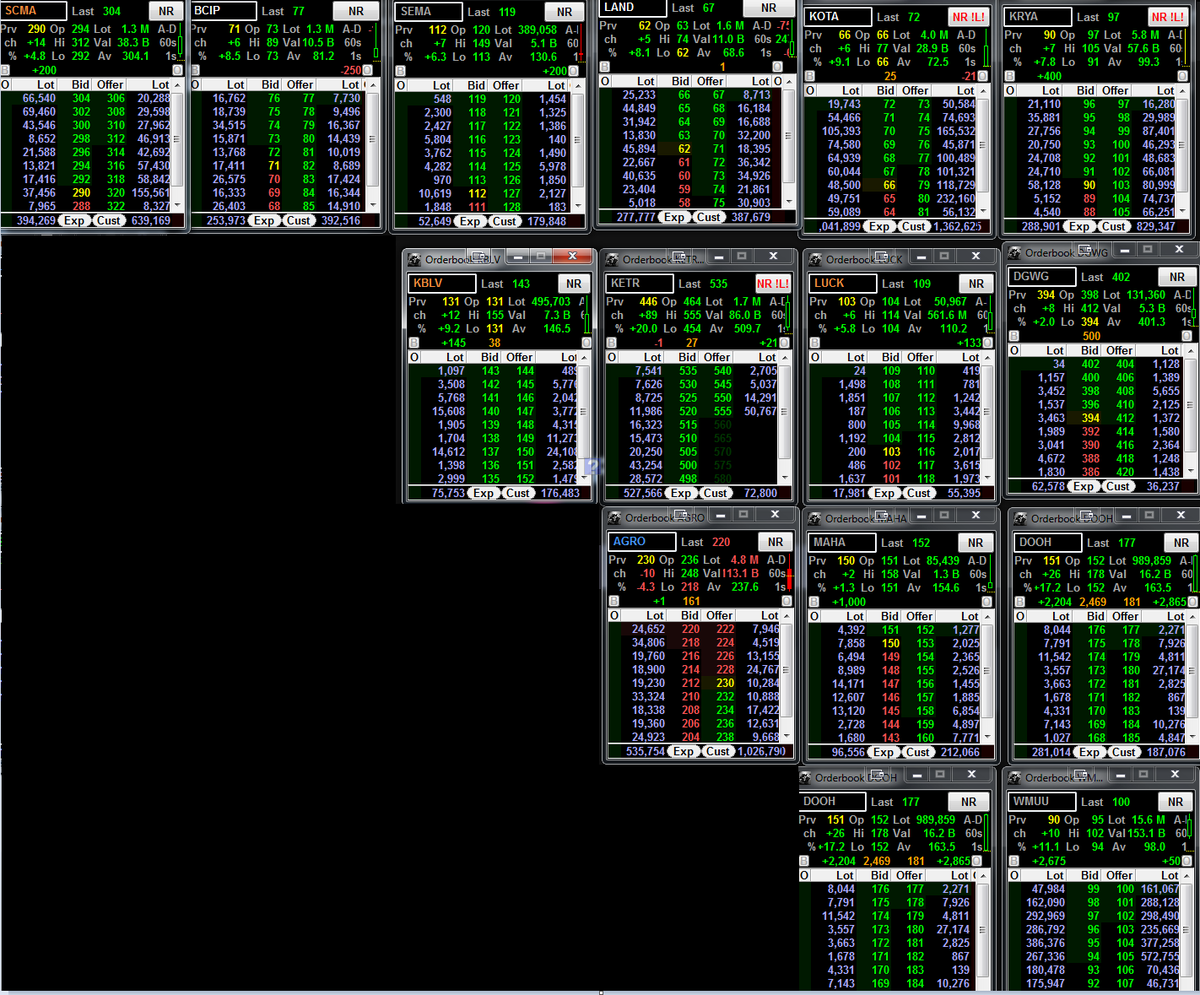Click the app icon in Orderbook MAHA title bar
This screenshot has height=995, width=1200.
coord(816,517)
